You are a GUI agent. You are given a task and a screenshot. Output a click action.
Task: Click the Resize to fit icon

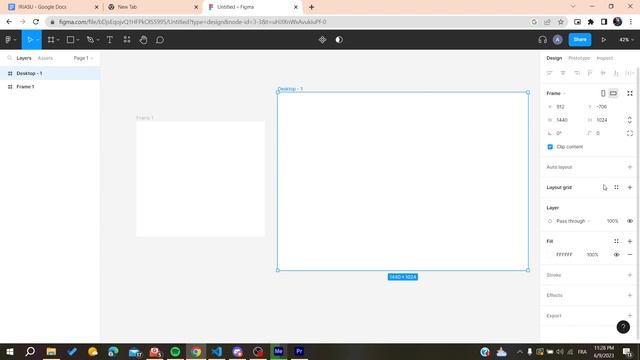pyautogui.click(x=630, y=93)
